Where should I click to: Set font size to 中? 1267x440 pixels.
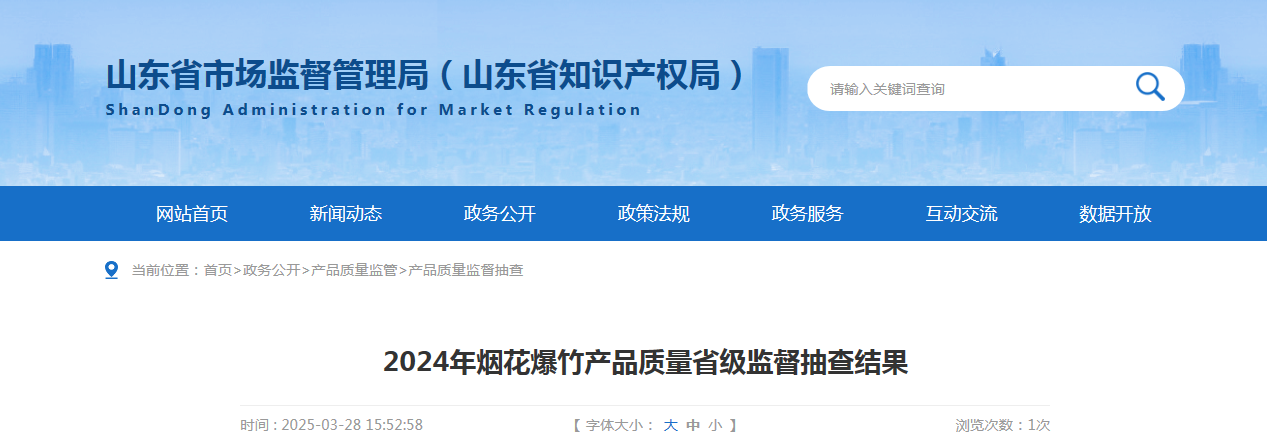point(693,425)
